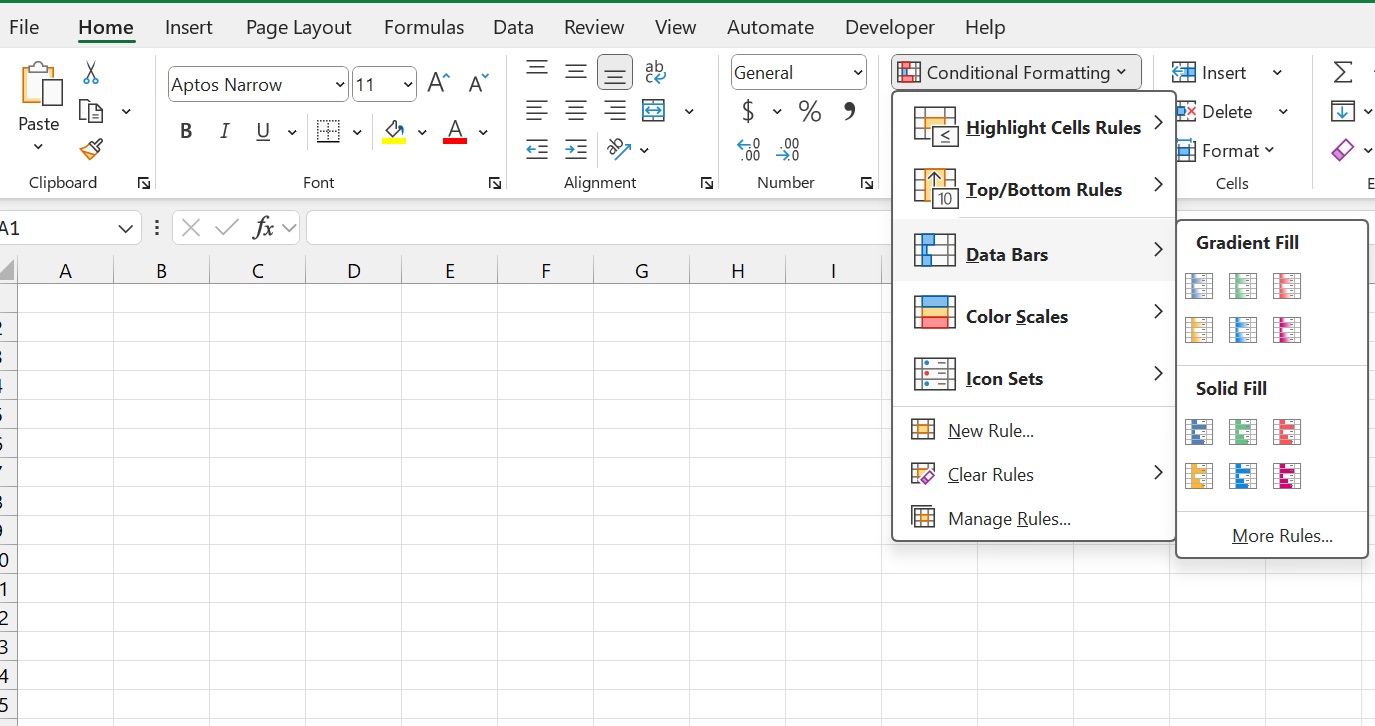The image size is (1375, 726).
Task: Click inside the formula bar input
Action: (600, 229)
